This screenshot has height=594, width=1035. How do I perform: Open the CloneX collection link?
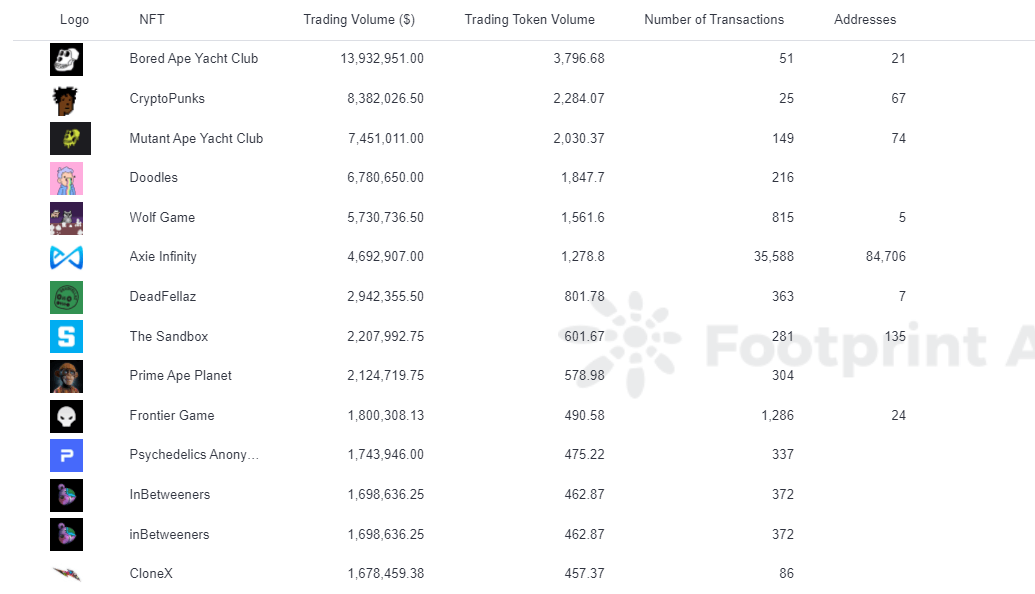pyautogui.click(x=151, y=573)
